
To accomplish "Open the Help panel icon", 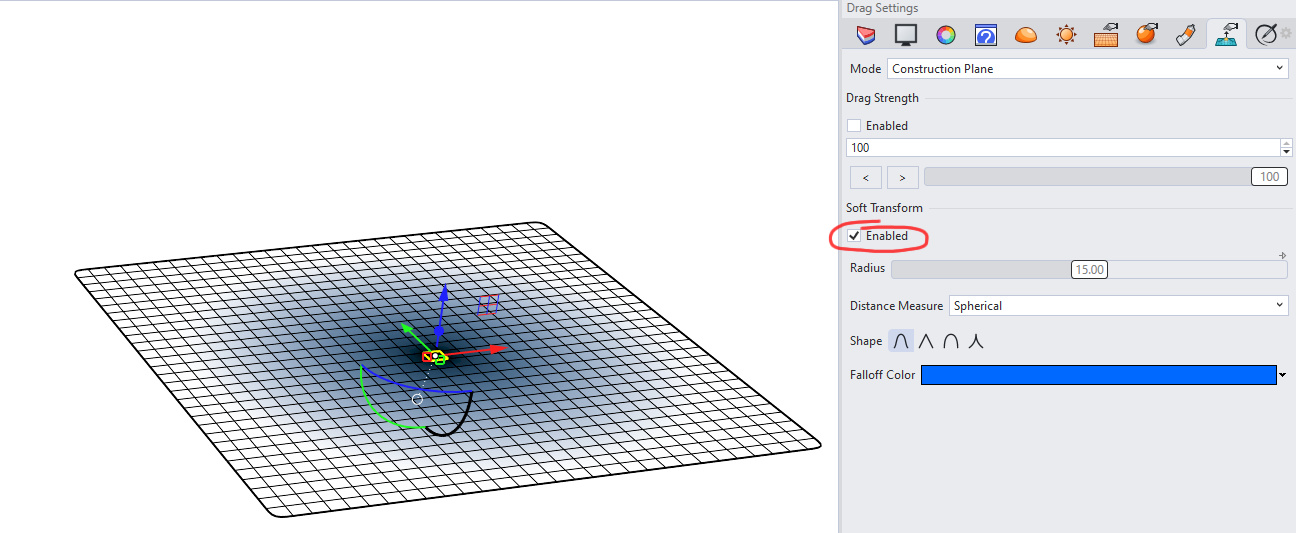I will click(986, 35).
